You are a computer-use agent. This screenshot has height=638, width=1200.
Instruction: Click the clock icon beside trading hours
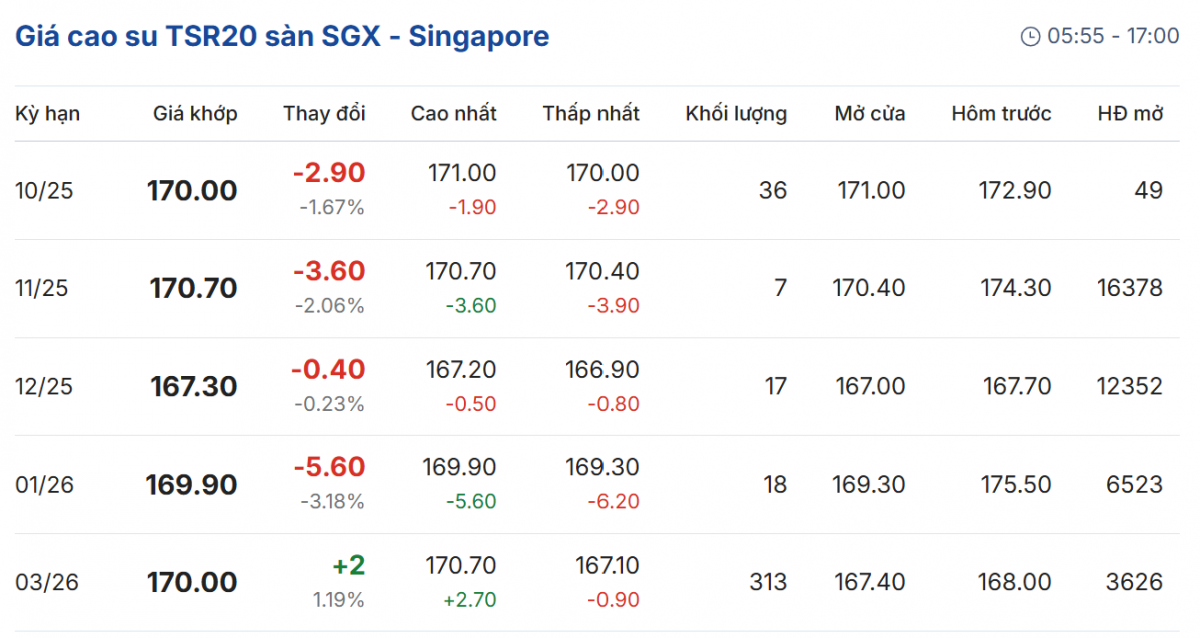click(x=1030, y=37)
